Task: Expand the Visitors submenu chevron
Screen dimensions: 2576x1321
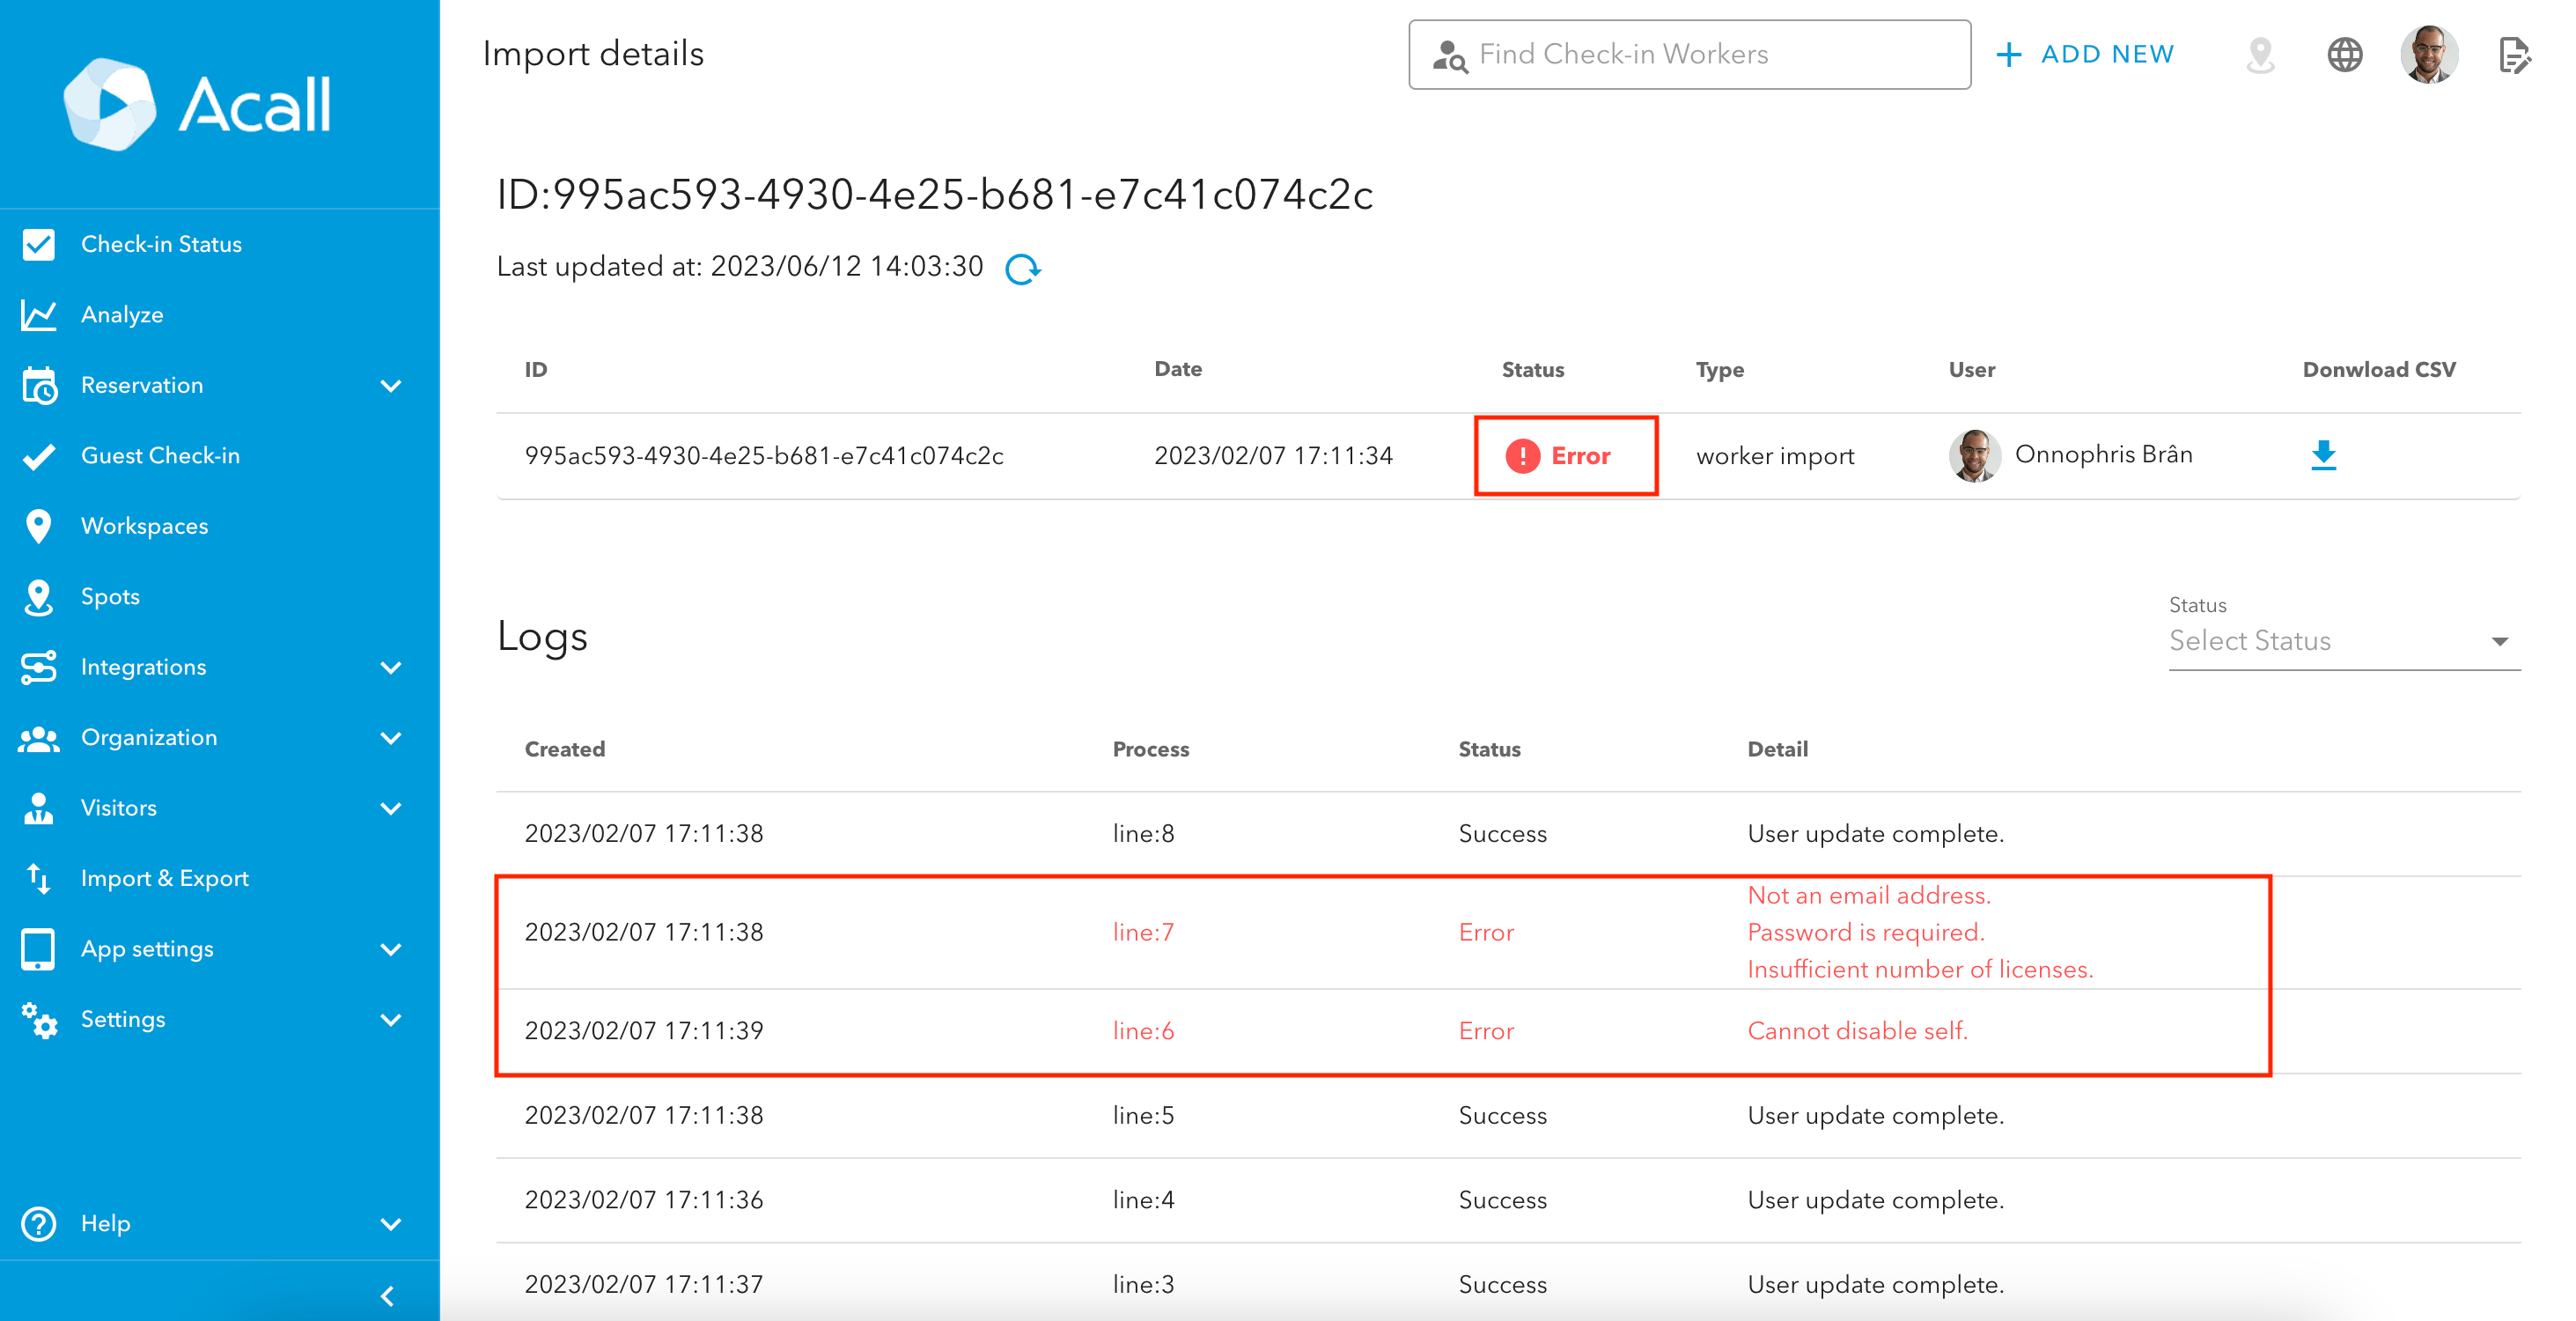Action: 391,809
